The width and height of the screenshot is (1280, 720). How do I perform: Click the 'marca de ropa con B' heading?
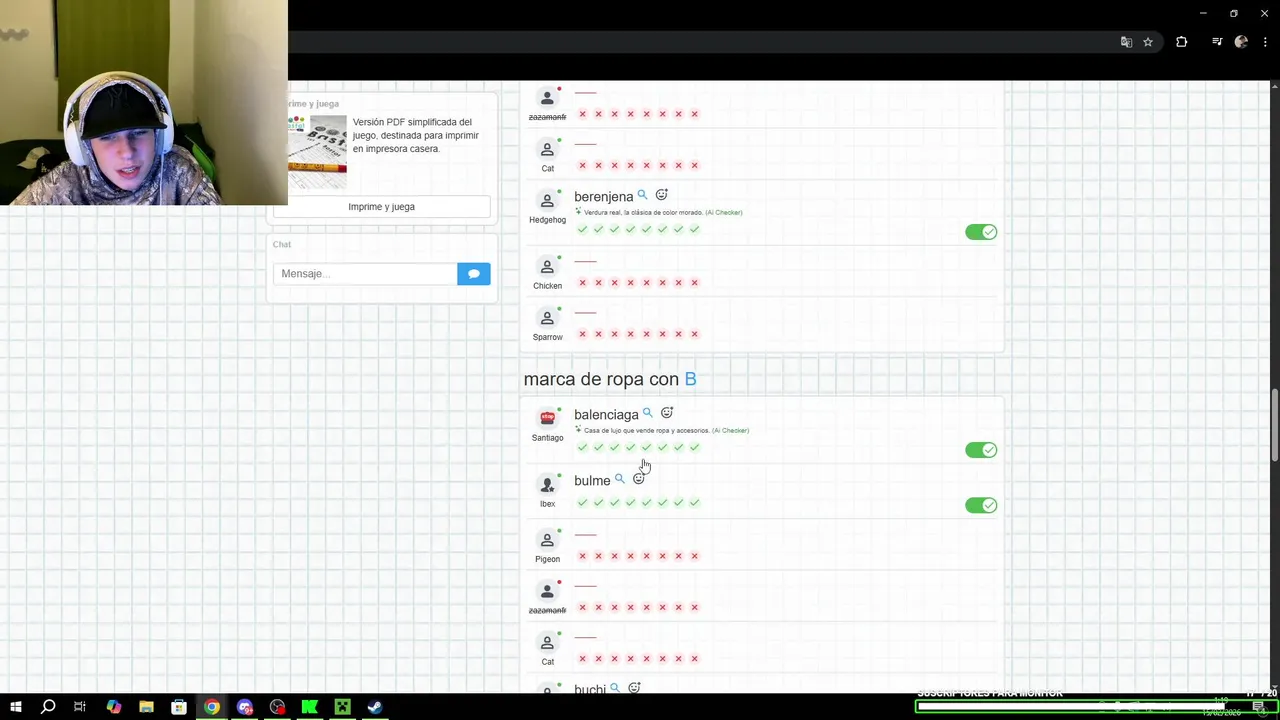(x=610, y=379)
